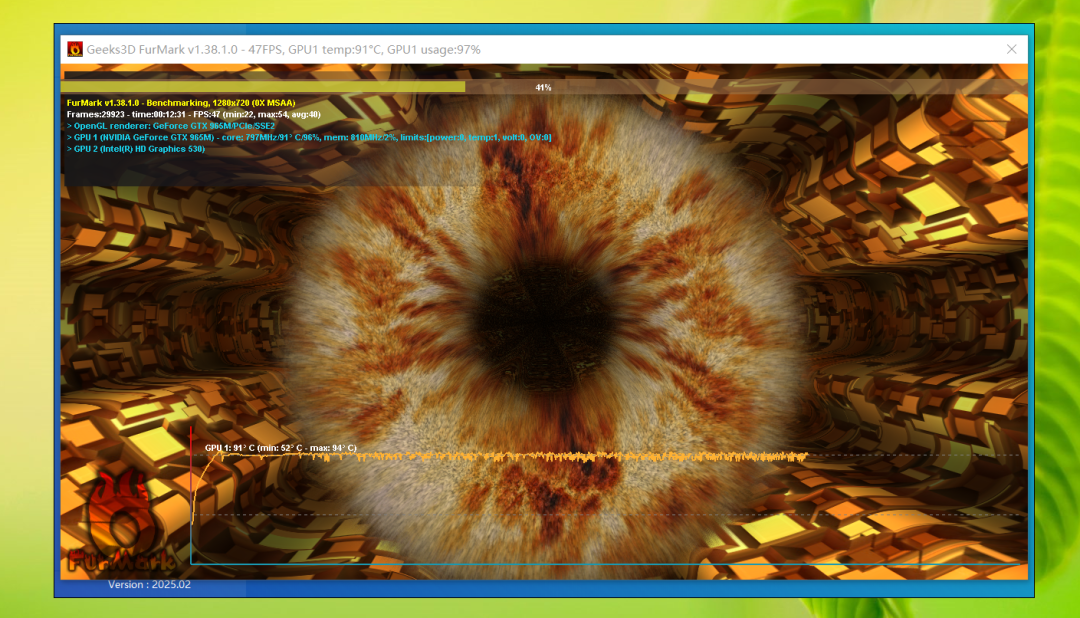Image resolution: width=1080 pixels, height=618 pixels.
Task: Click the 'OpenGL renderer: GeForce GTX 965M' line
Action: pyautogui.click(x=171, y=126)
